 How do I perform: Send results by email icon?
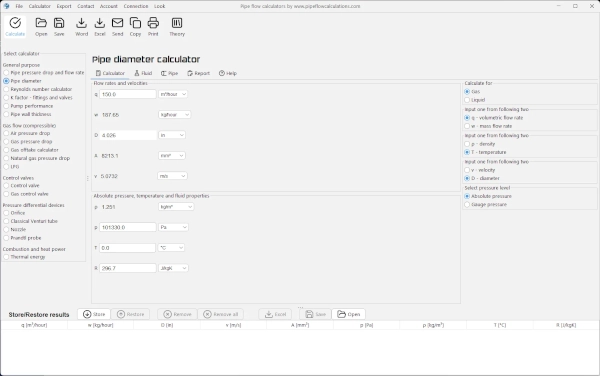pos(117,27)
